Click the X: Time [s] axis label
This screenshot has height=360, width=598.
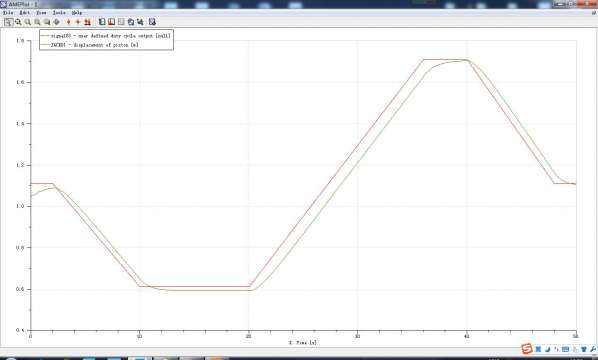302,342
